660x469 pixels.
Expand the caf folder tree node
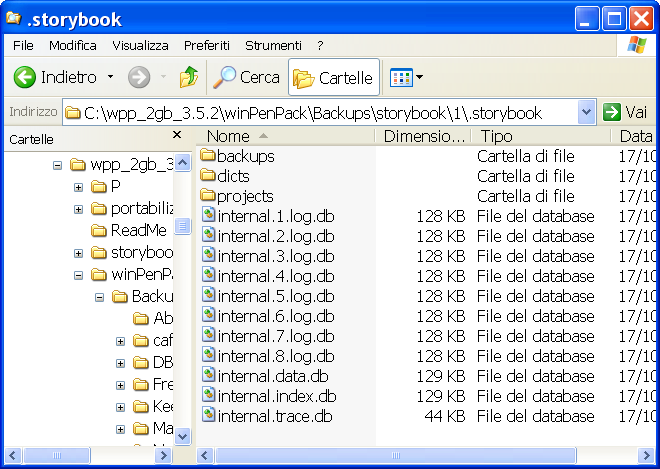pyautogui.click(x=120, y=341)
